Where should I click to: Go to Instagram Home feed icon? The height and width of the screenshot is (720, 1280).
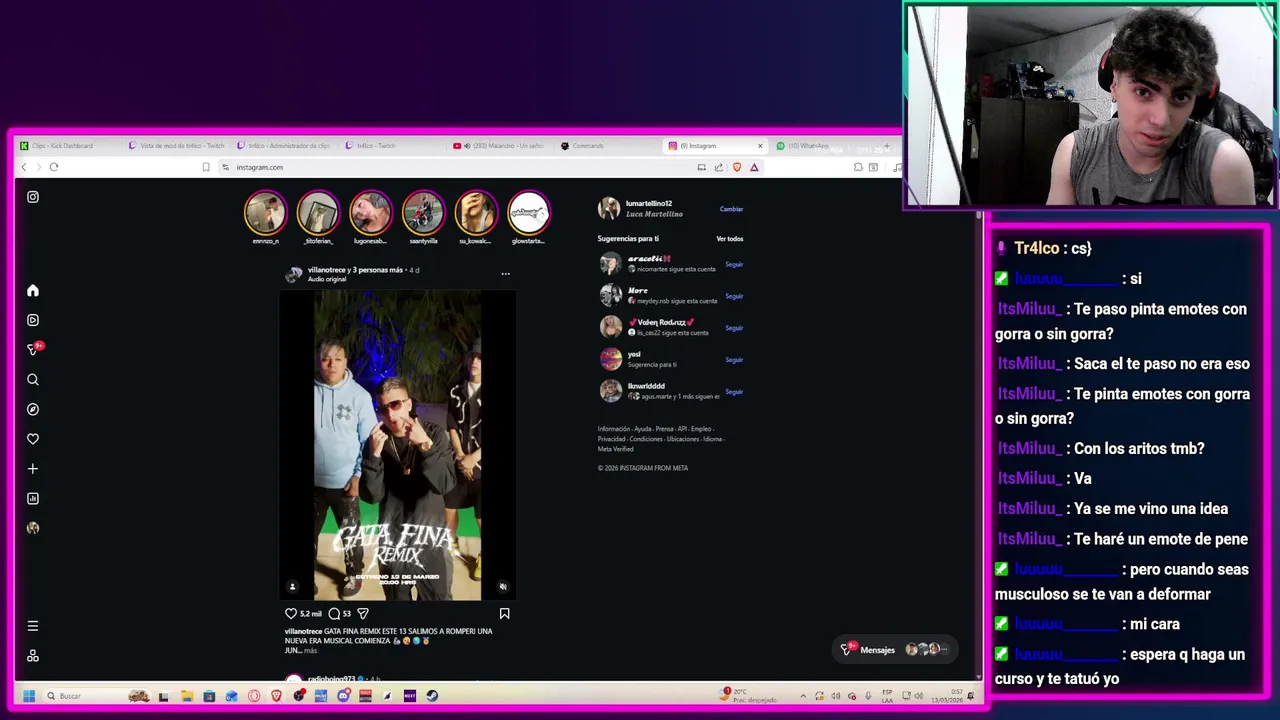pyautogui.click(x=33, y=290)
